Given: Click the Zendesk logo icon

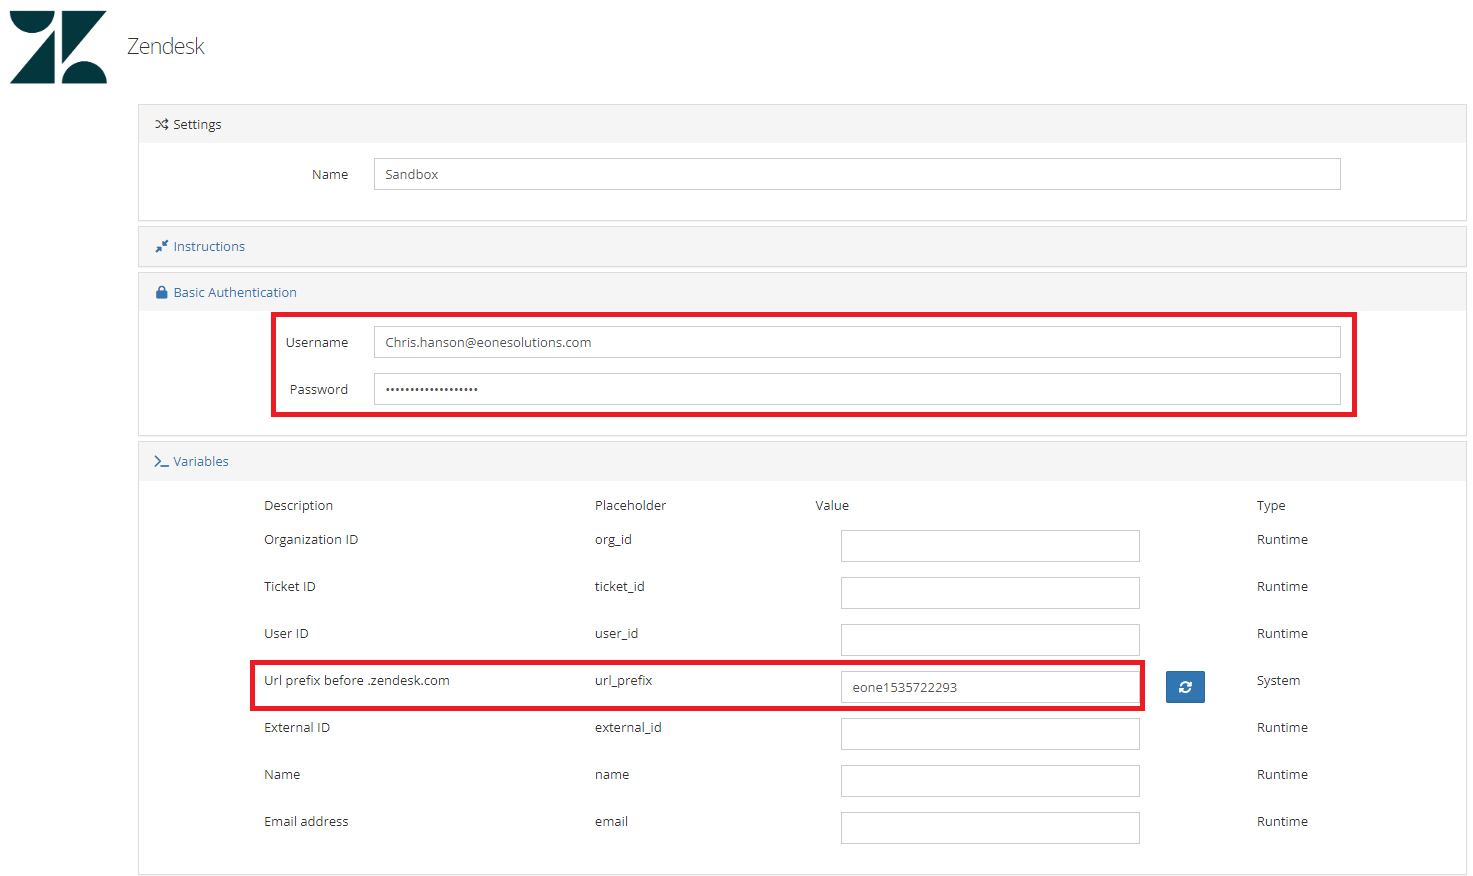Looking at the screenshot, I should [58, 47].
